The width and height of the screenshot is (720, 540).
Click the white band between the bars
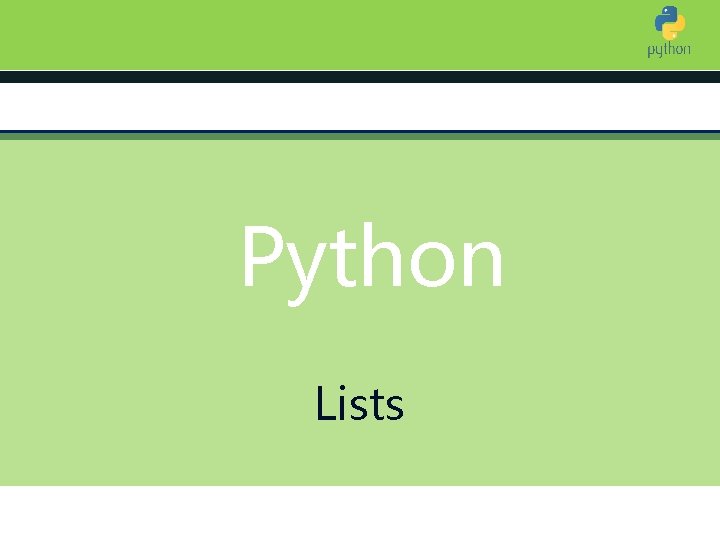360,107
